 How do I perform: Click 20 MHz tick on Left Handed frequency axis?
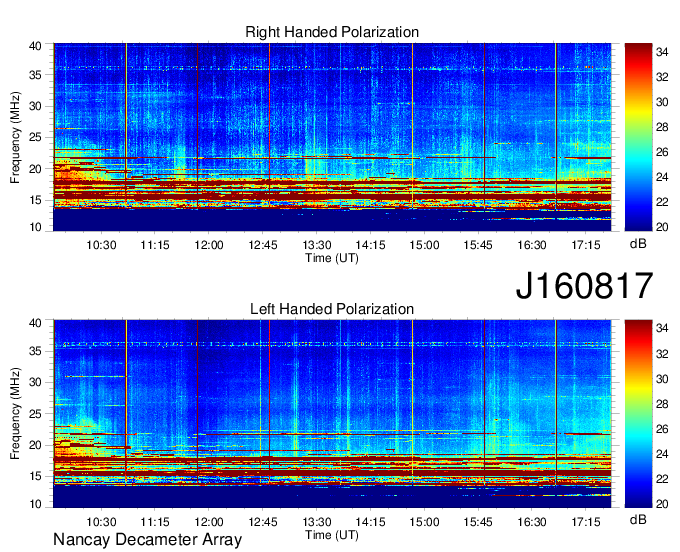tap(35, 446)
